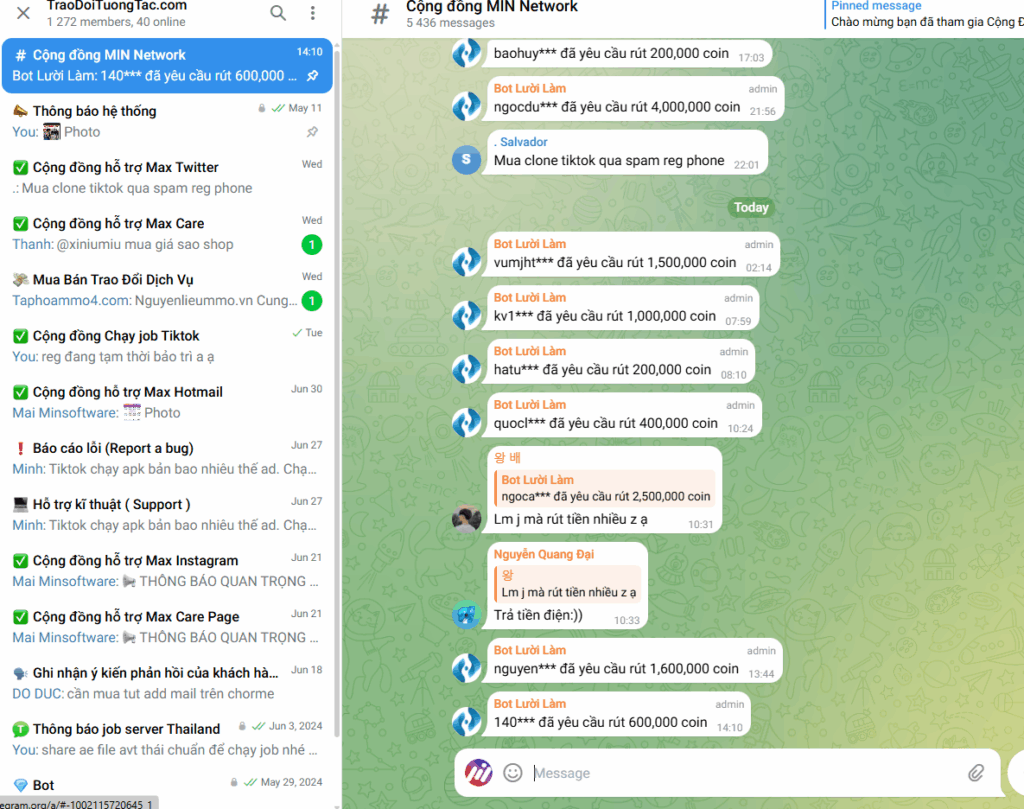The height and width of the screenshot is (809, 1024).
Task: Open group info via the TraoDoiTuongTac.com title
Action: tap(117, 6)
